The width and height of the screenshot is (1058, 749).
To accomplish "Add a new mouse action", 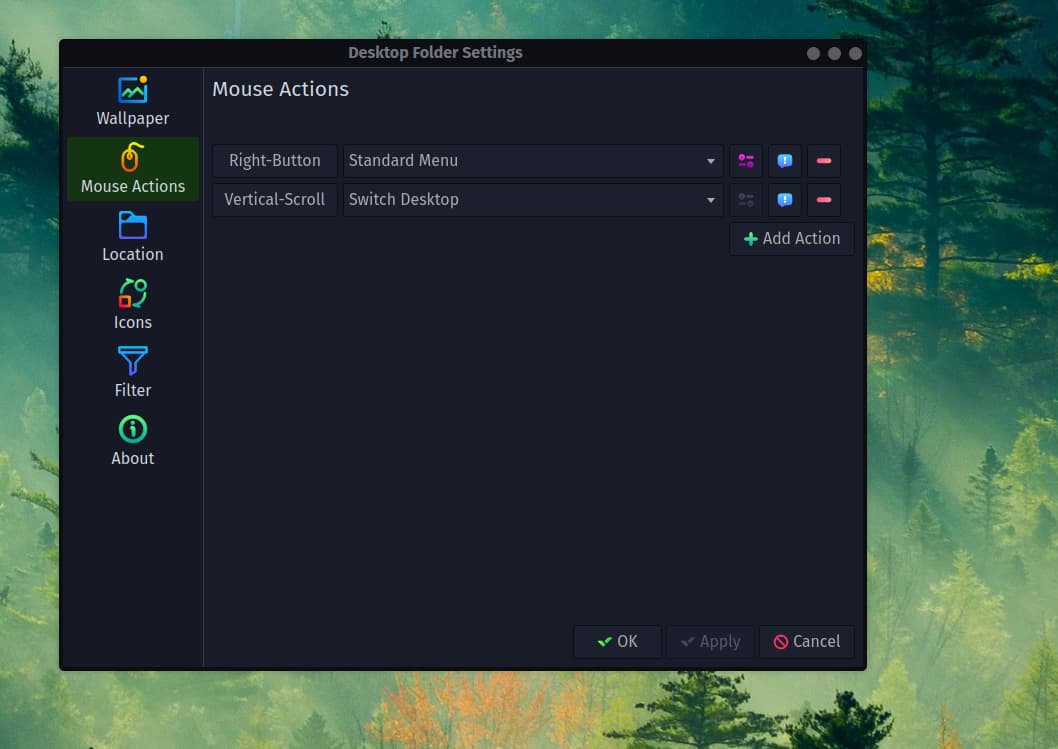I will (791, 239).
